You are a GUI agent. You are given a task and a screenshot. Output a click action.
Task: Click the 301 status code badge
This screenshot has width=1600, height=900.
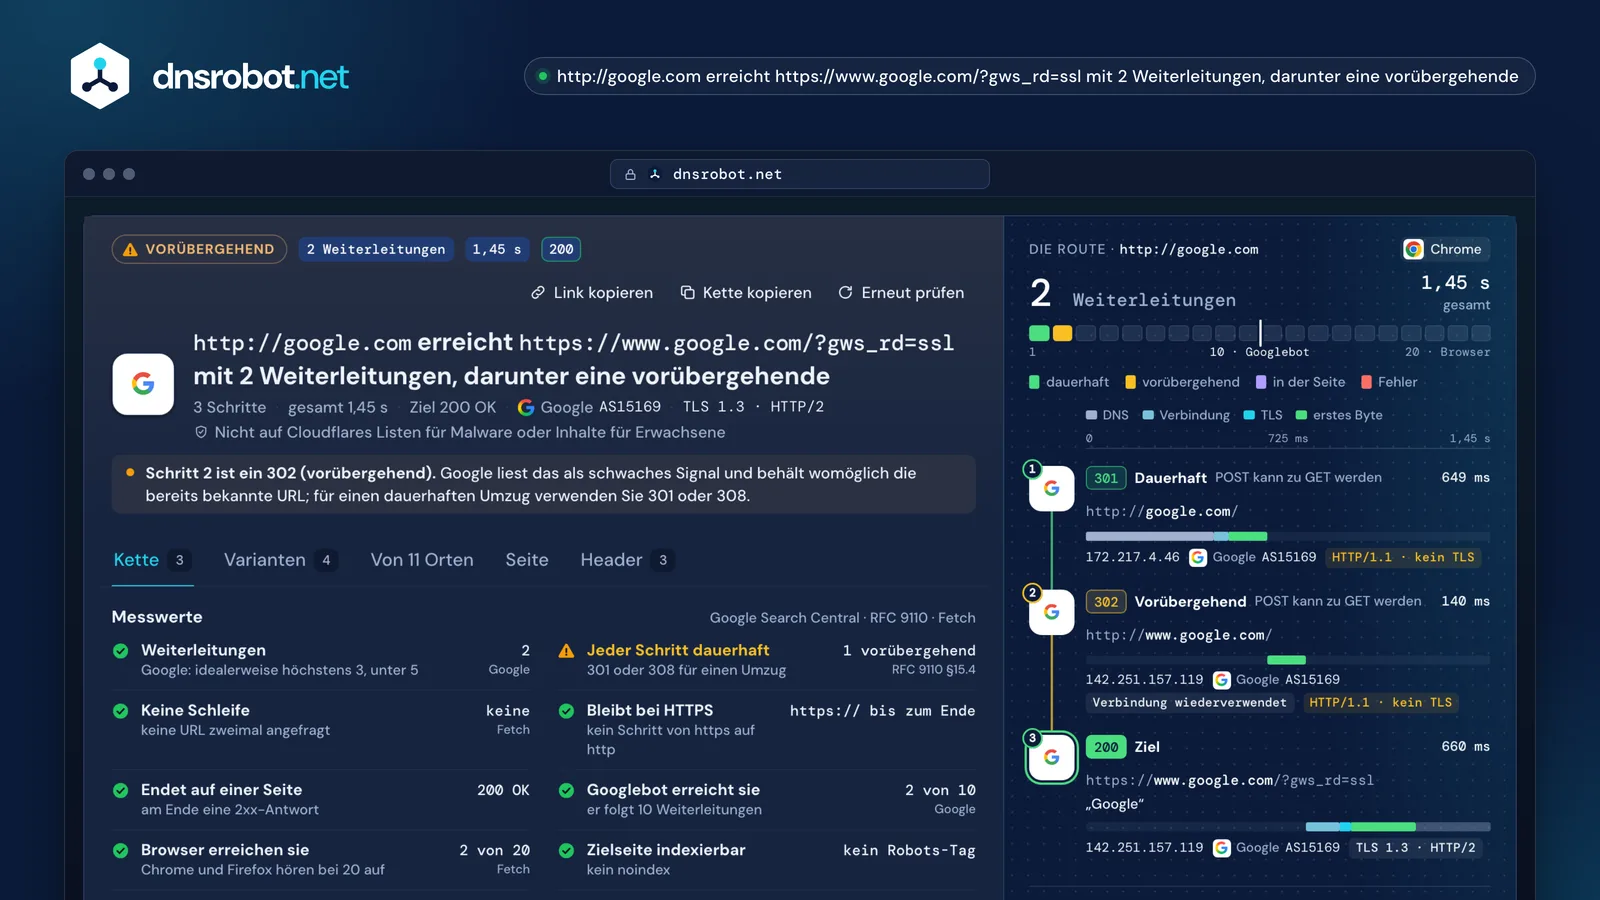click(x=1106, y=478)
